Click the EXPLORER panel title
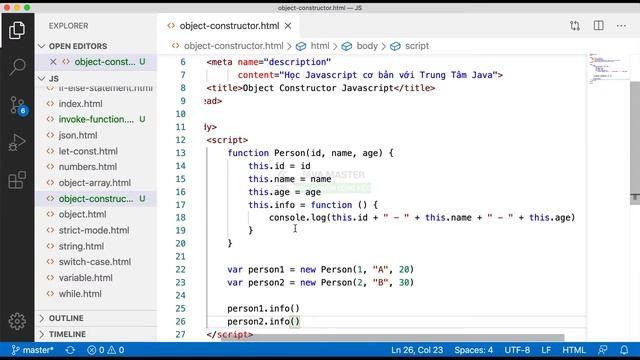 tap(68, 26)
